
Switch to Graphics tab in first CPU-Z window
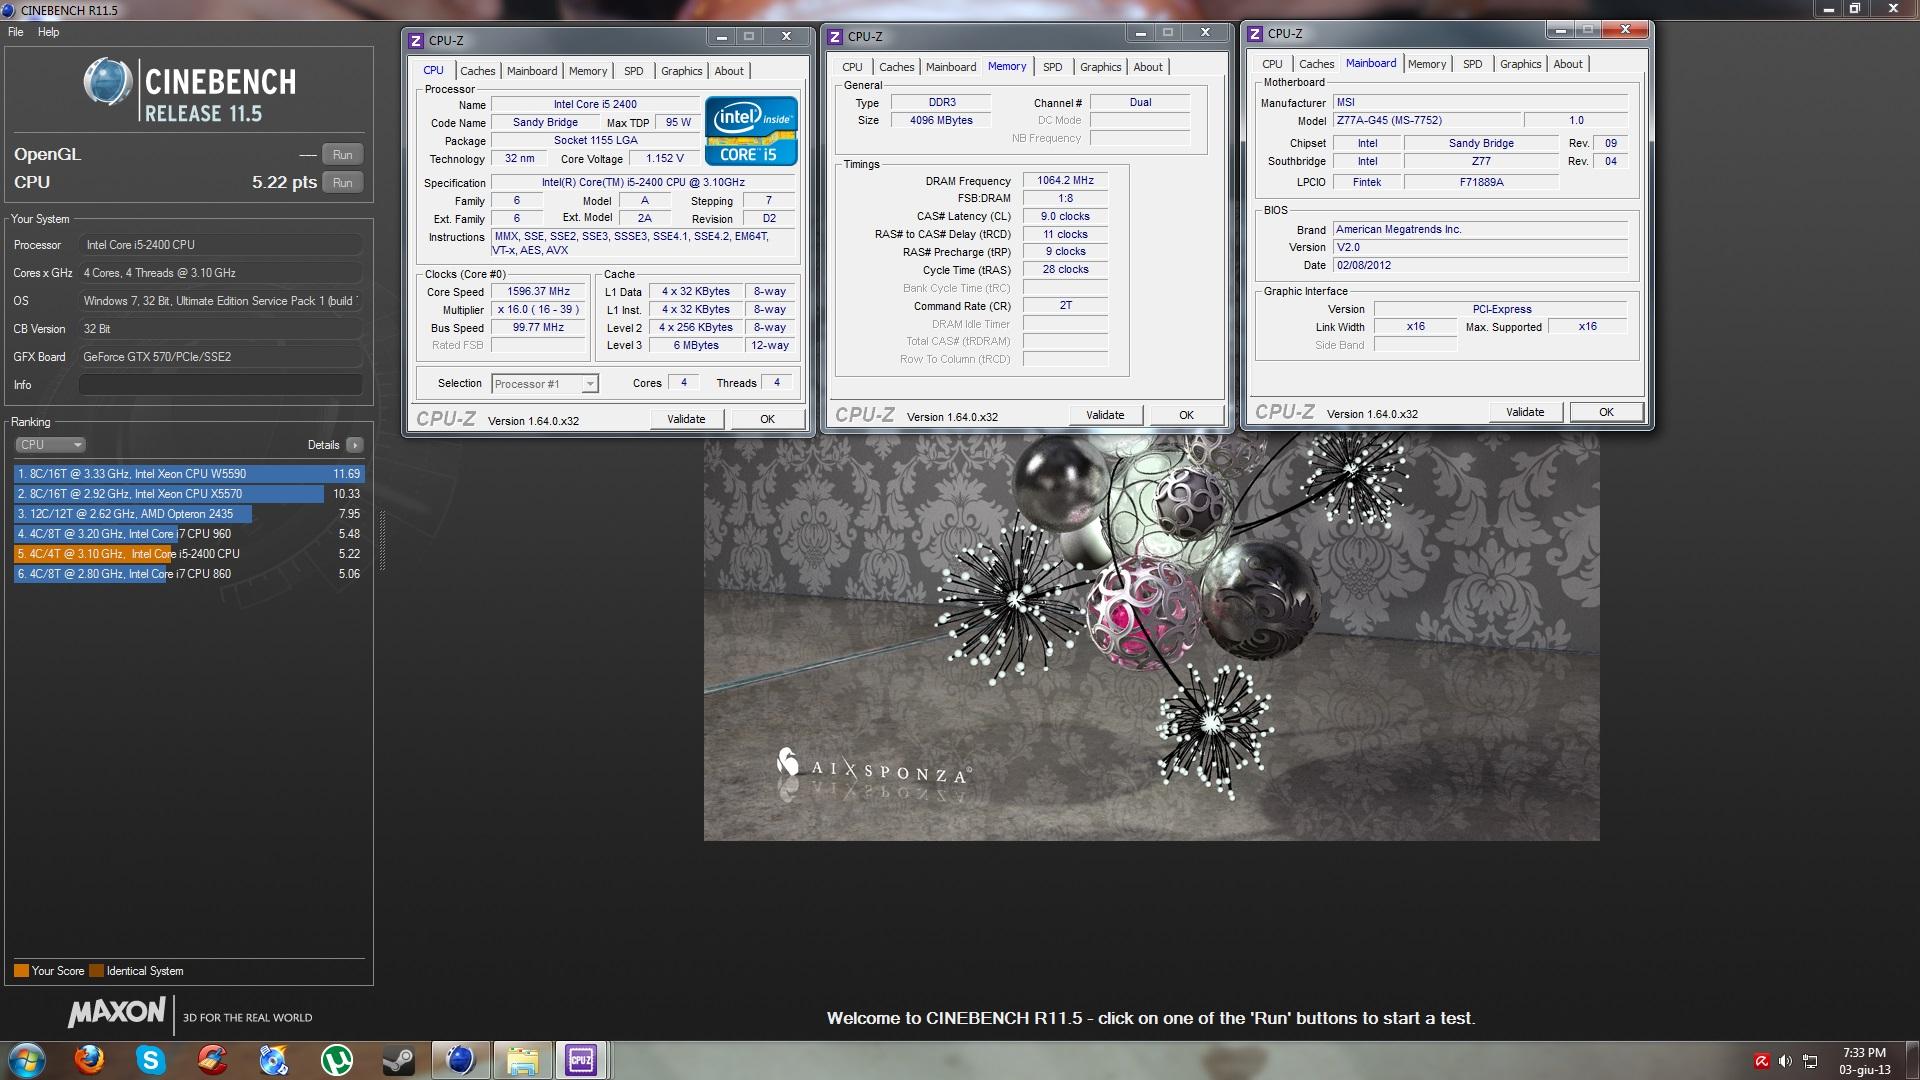tap(681, 71)
